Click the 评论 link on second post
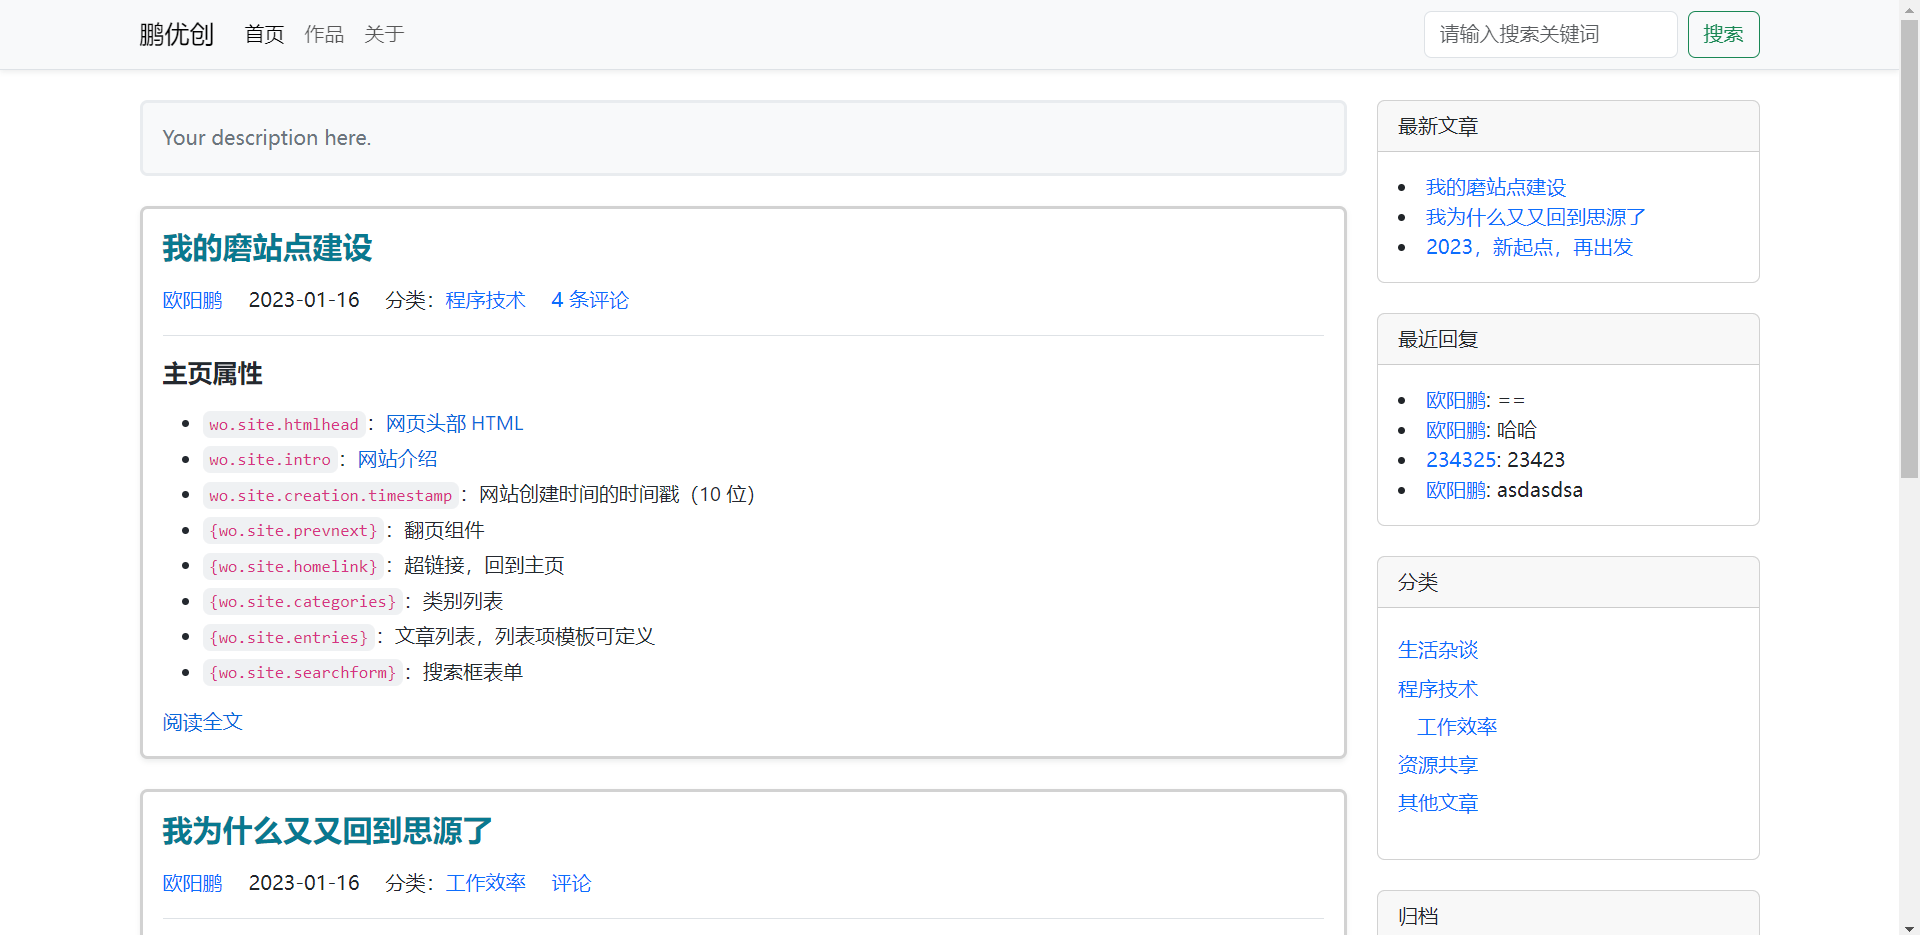This screenshot has height=935, width=1920. (x=571, y=883)
